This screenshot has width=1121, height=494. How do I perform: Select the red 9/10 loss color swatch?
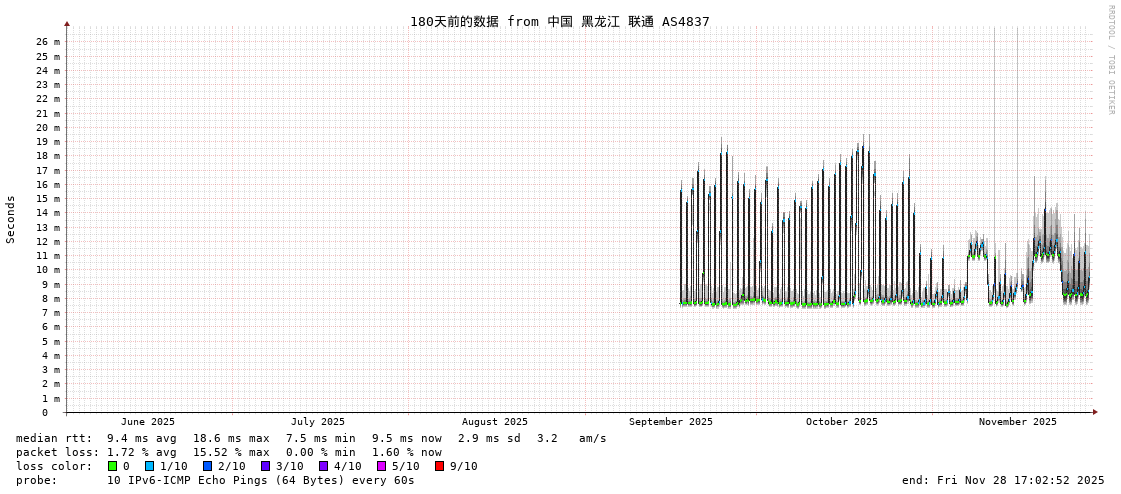coord(439,466)
